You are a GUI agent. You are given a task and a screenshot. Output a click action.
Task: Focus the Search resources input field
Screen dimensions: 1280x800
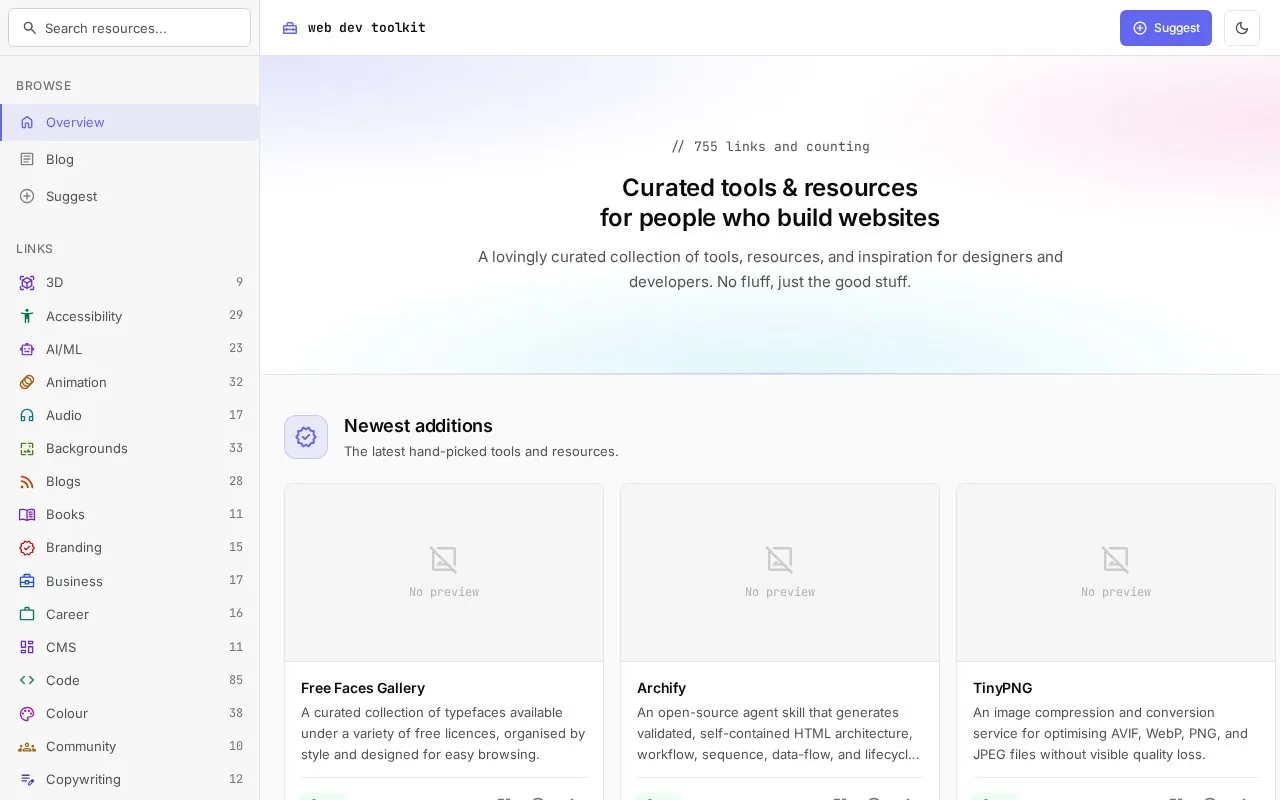(x=129, y=28)
